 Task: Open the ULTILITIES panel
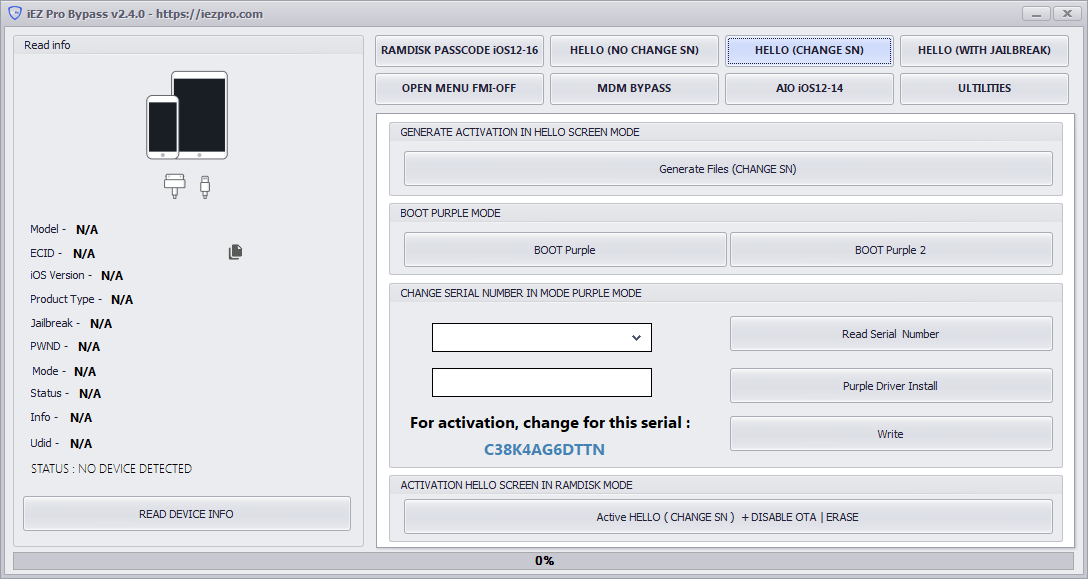click(984, 88)
